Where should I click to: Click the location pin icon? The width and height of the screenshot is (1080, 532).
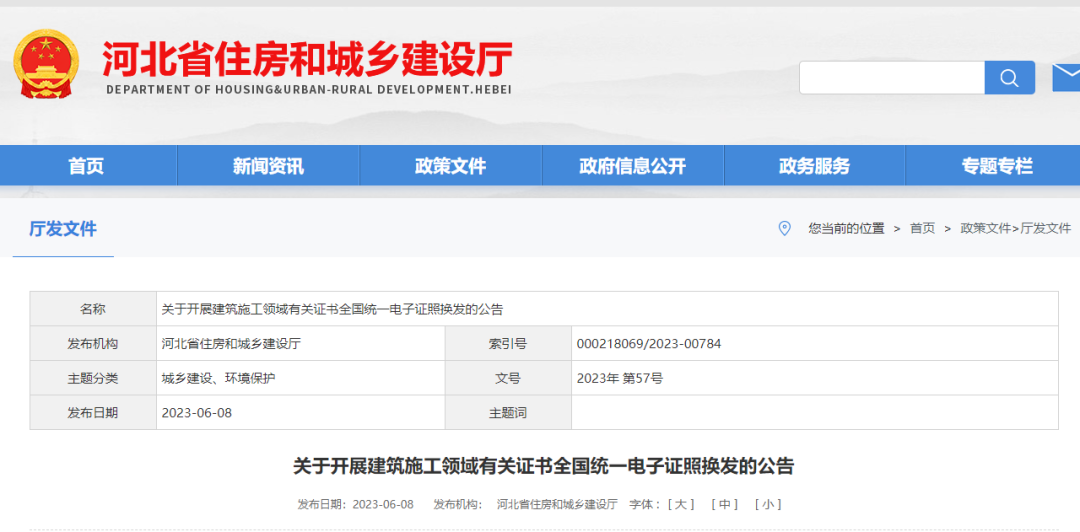pyautogui.click(x=785, y=228)
